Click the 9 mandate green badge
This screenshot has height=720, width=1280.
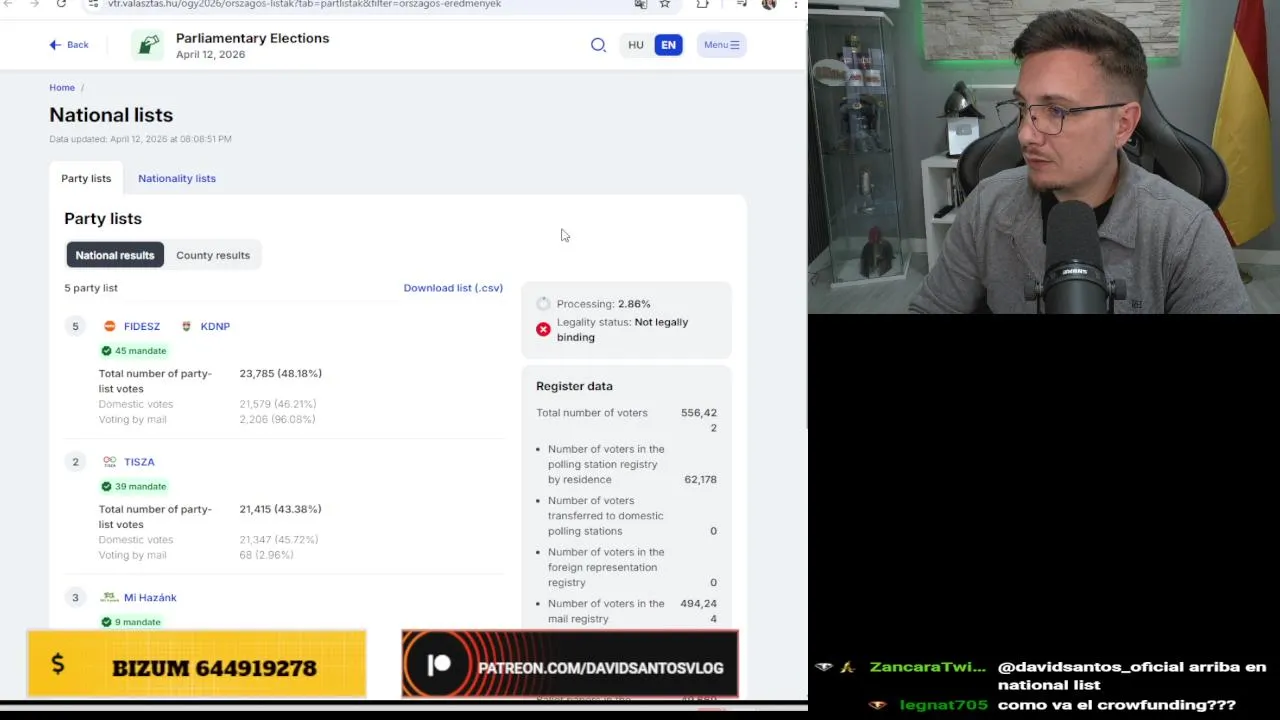[131, 622]
